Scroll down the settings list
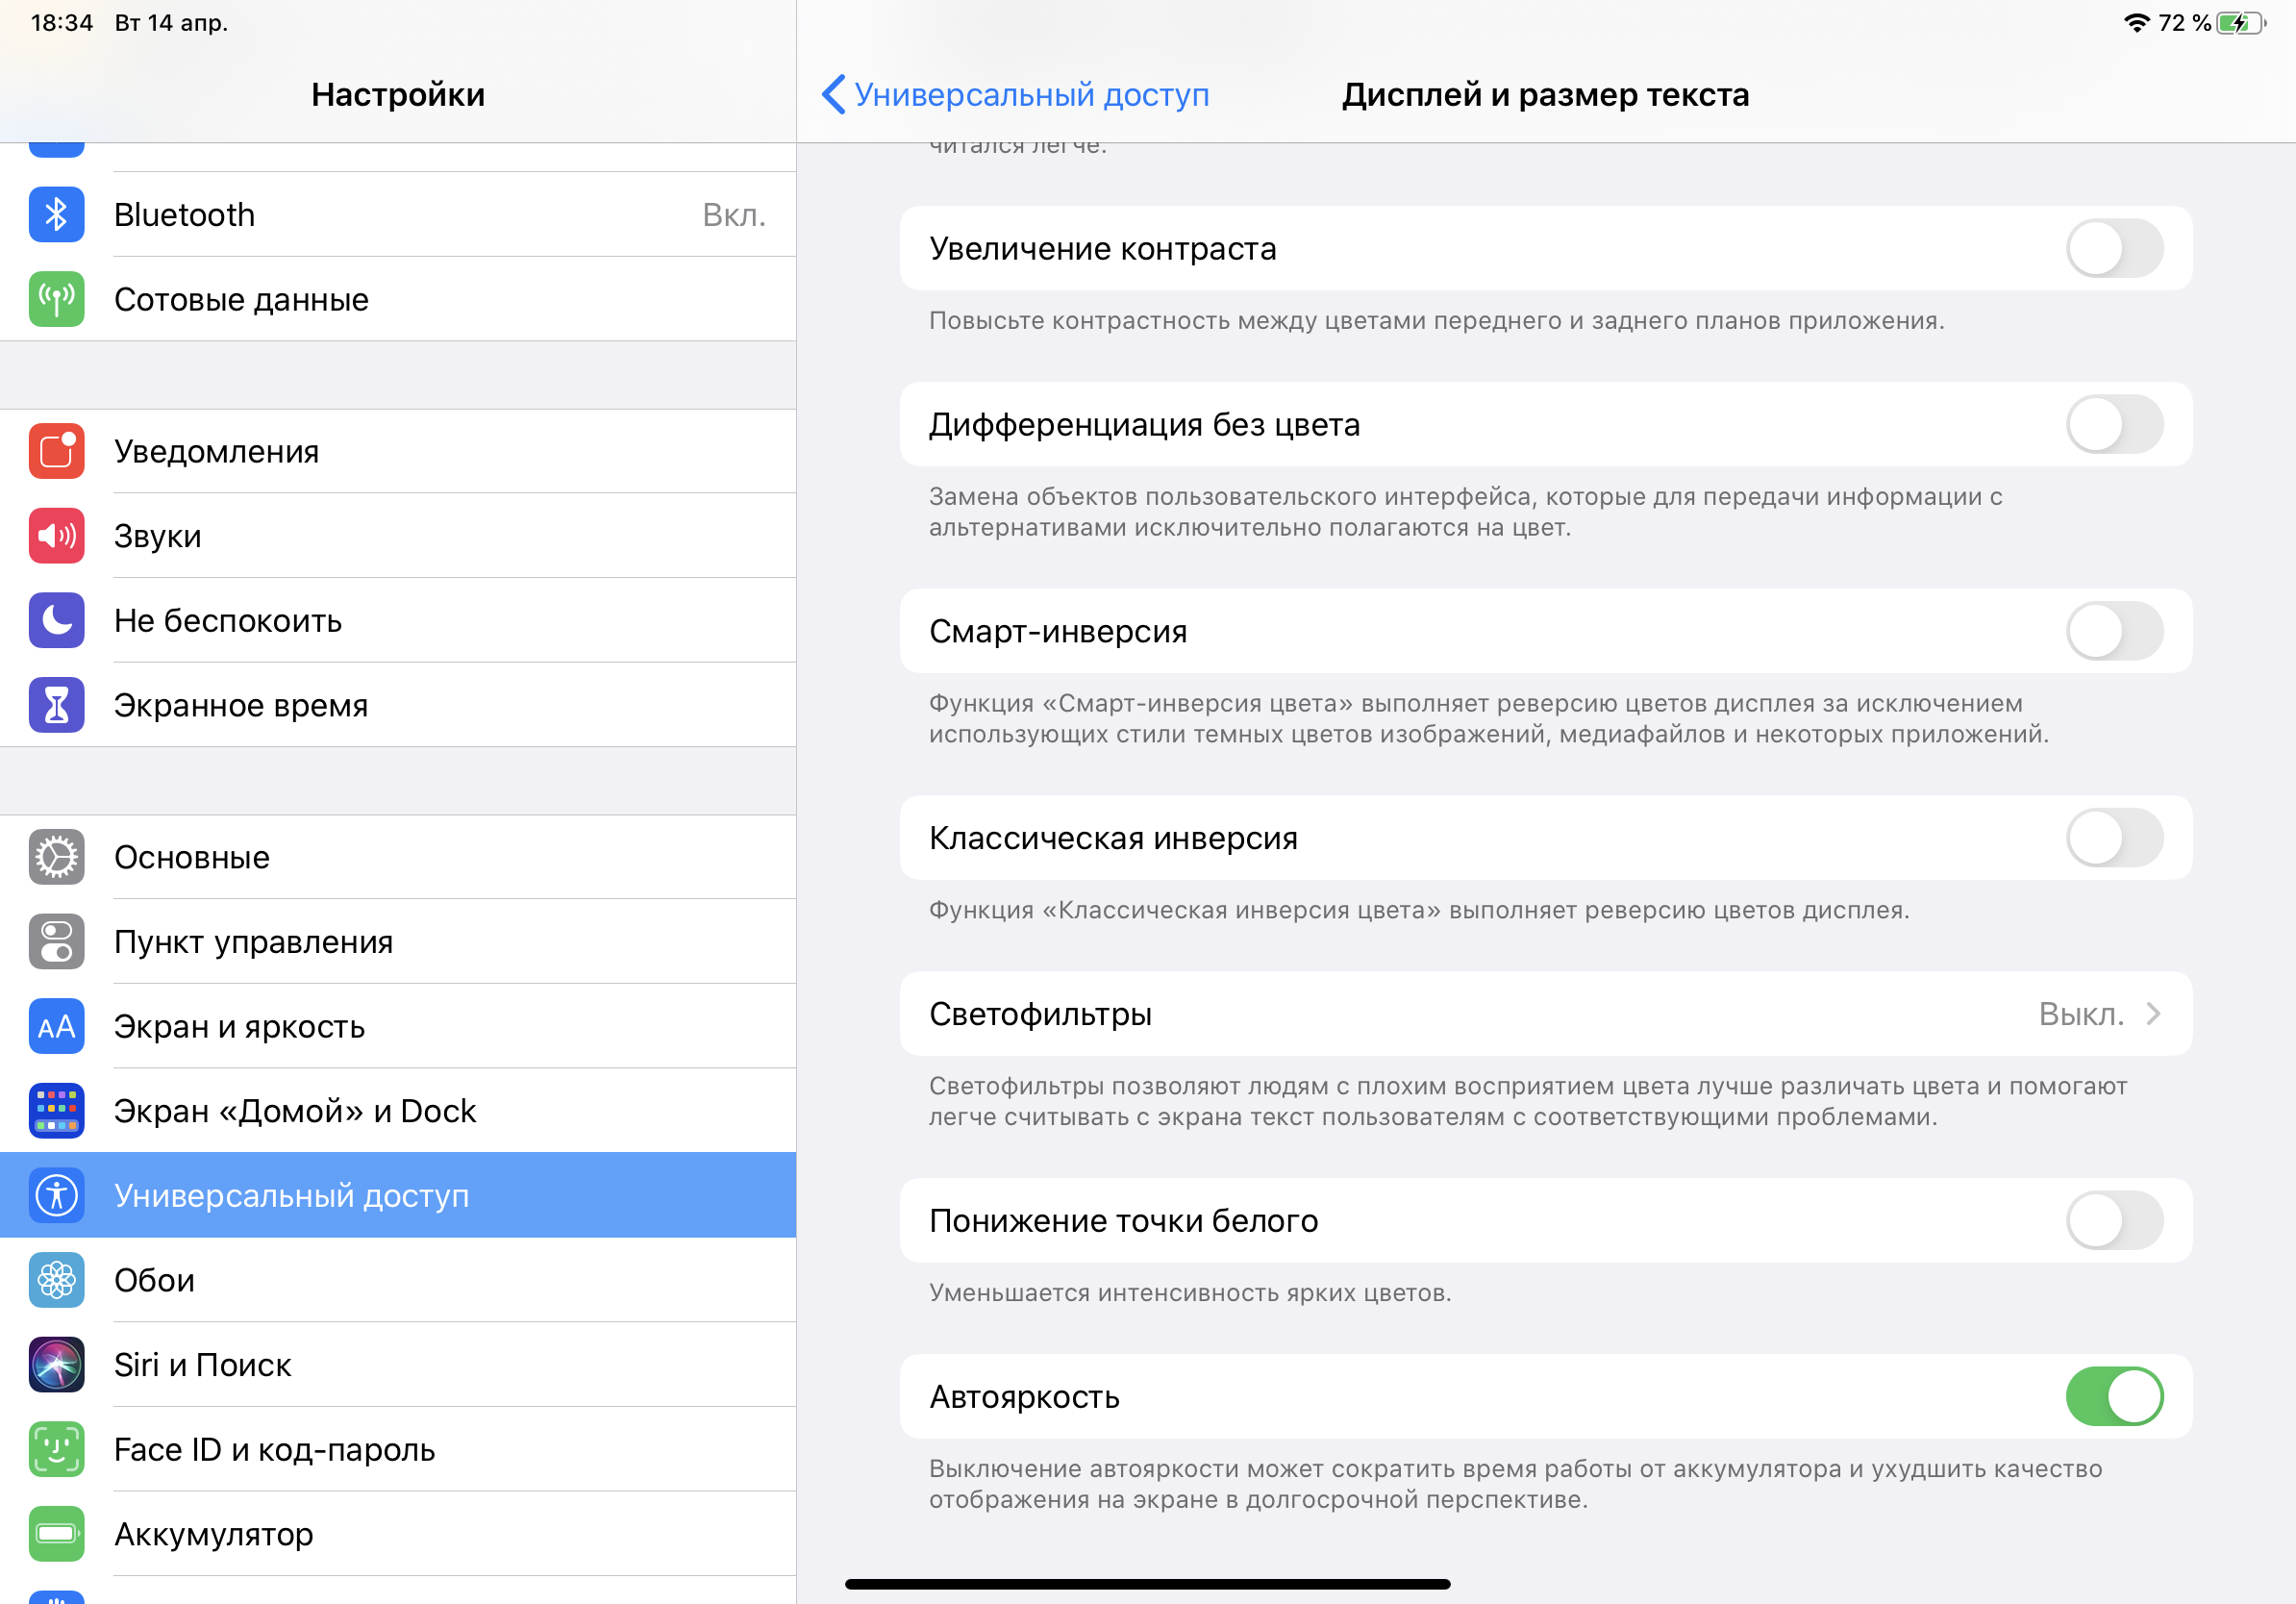Viewport: 2296px width, 1604px height. [400, 1396]
